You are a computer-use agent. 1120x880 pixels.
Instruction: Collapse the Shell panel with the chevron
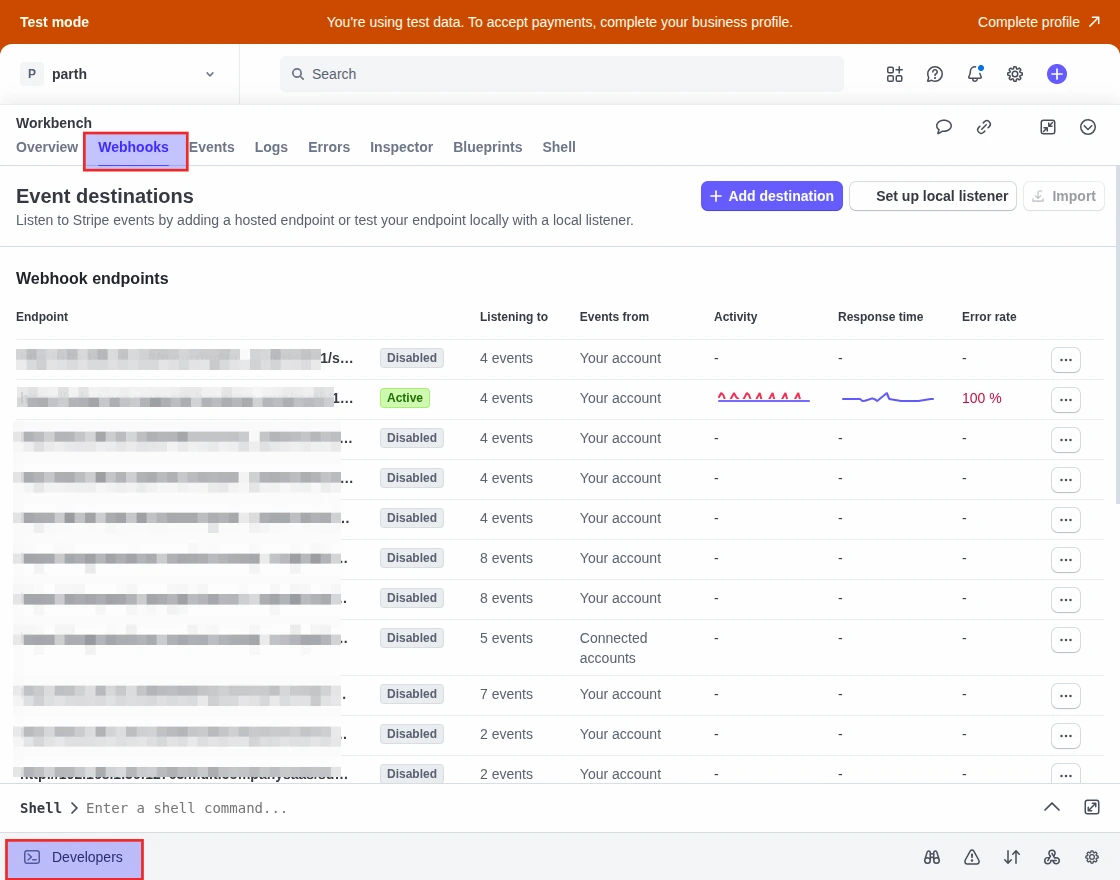pos(1052,807)
